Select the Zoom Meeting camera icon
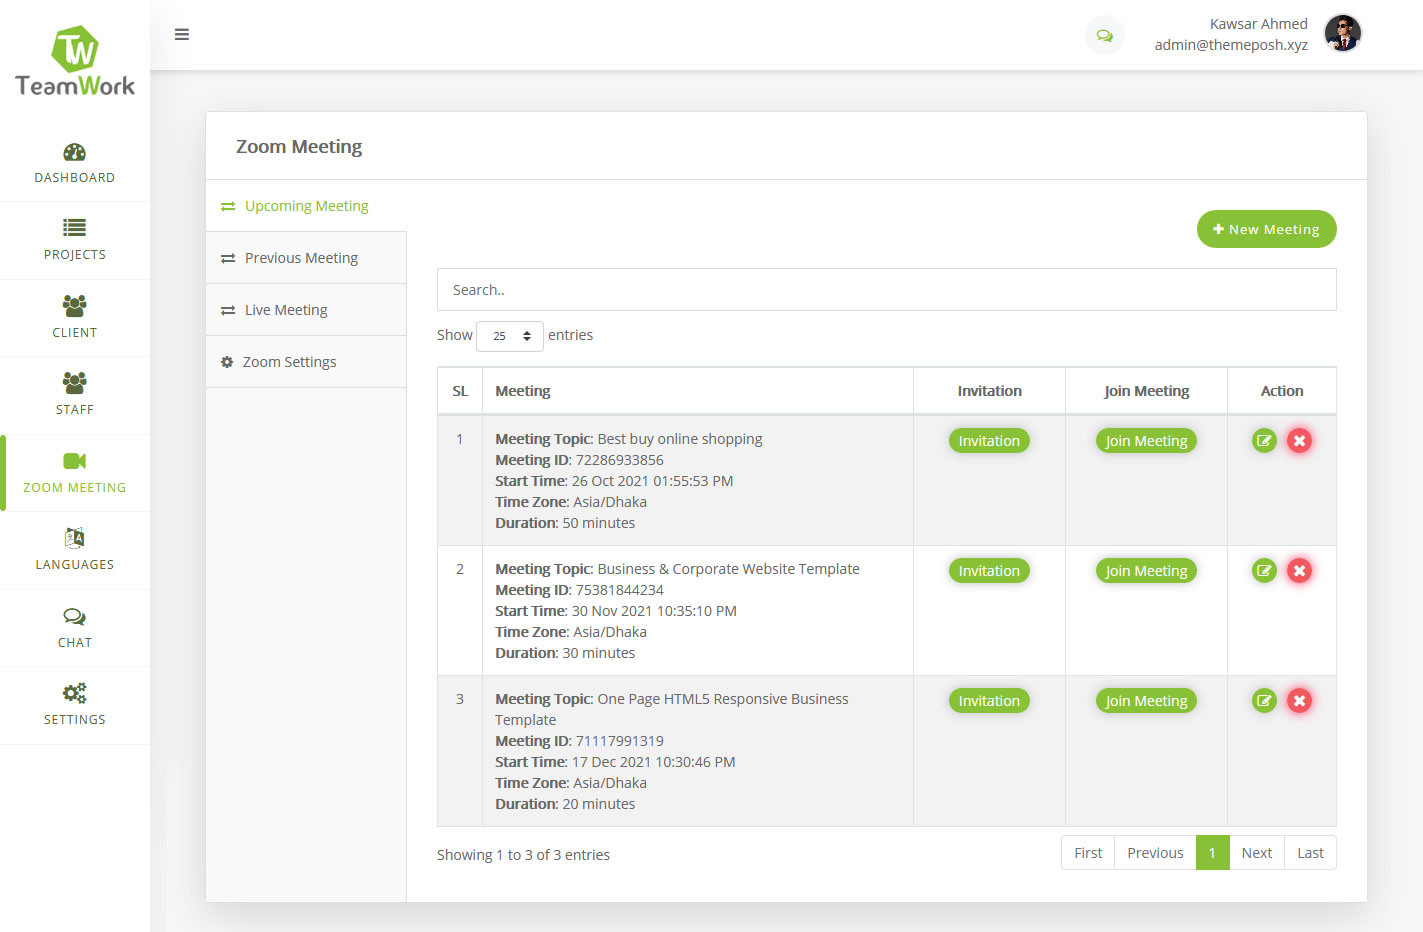Screen dimensions: 1423x932 75,461
